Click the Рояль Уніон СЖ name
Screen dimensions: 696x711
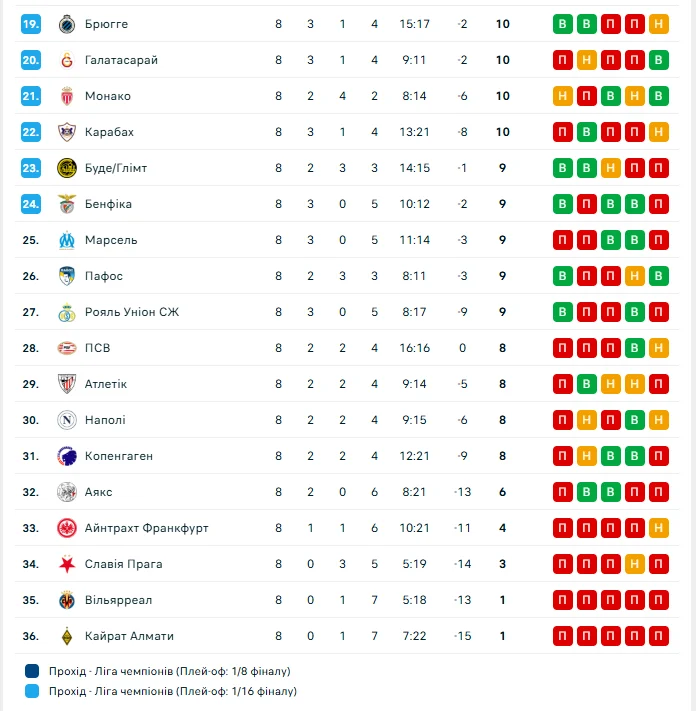pos(130,312)
